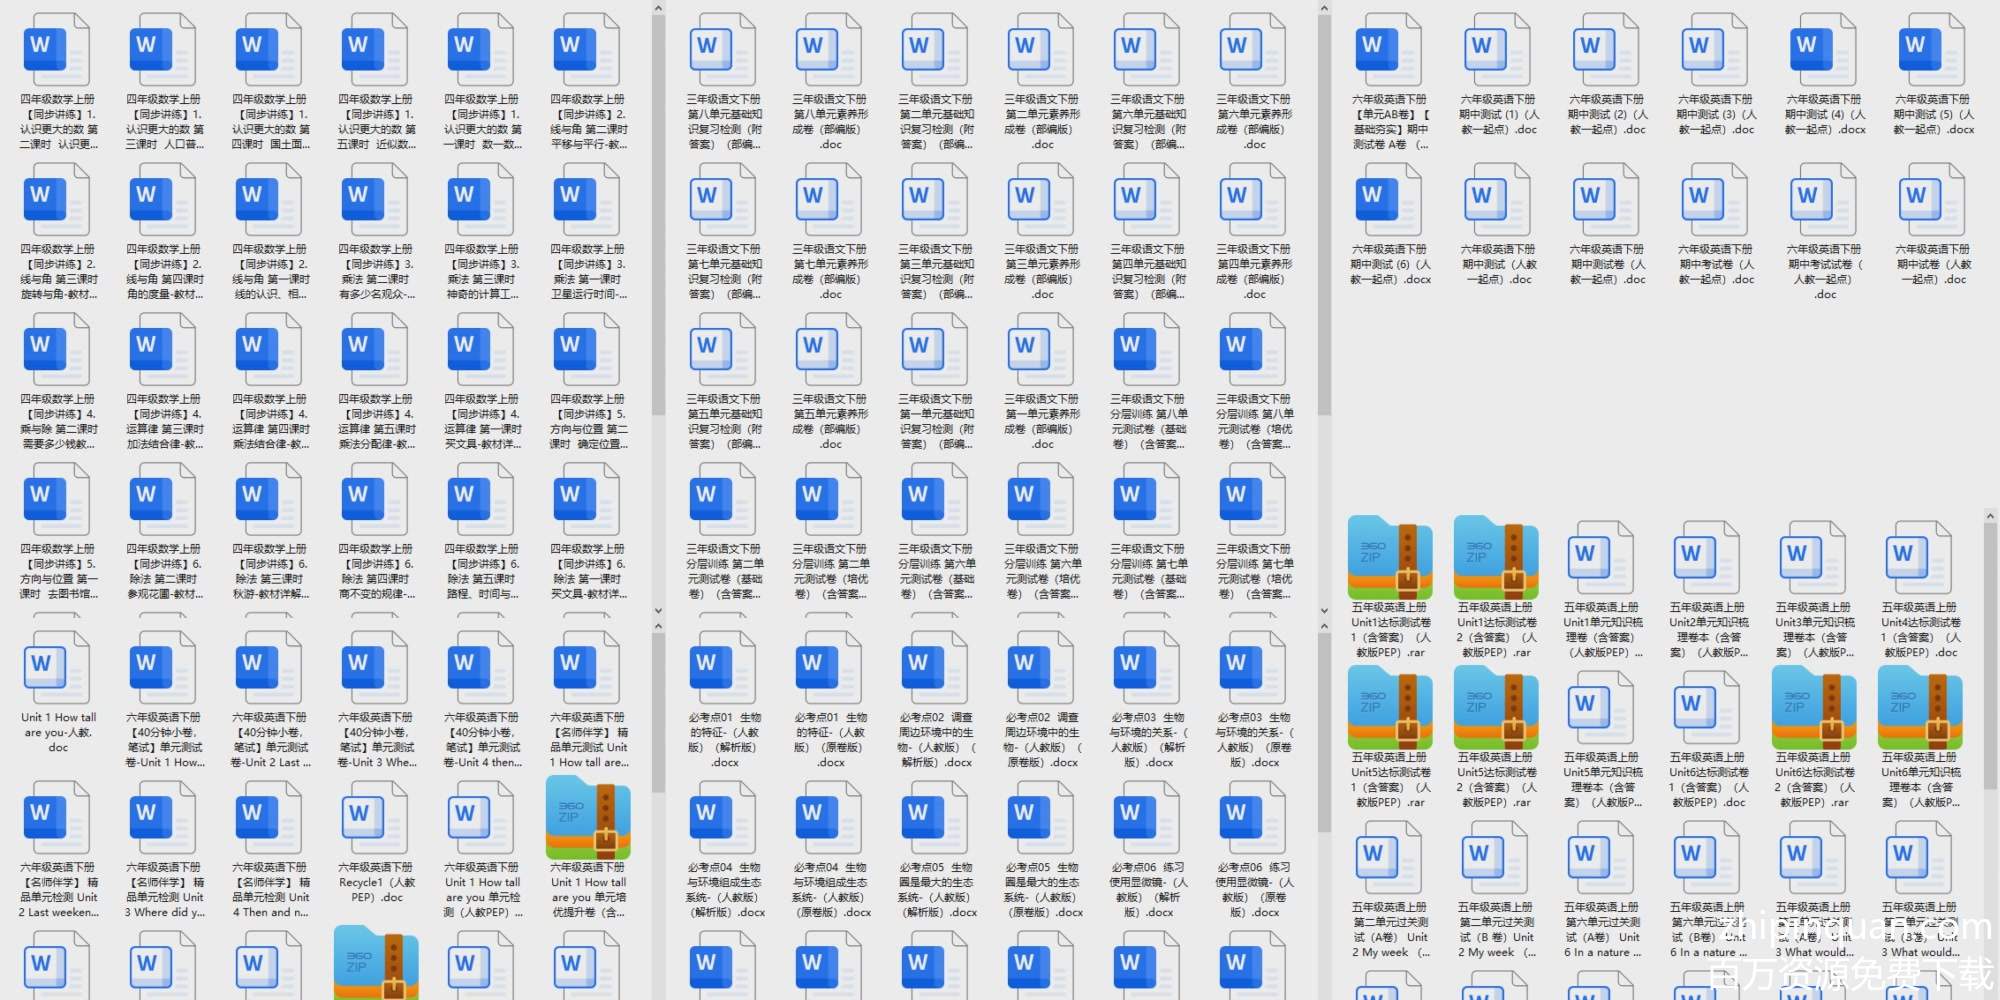Click scrollbar thumb of 三年级语文 pane
The height and width of the screenshot is (1000, 2000).
pyautogui.click(x=1324, y=215)
